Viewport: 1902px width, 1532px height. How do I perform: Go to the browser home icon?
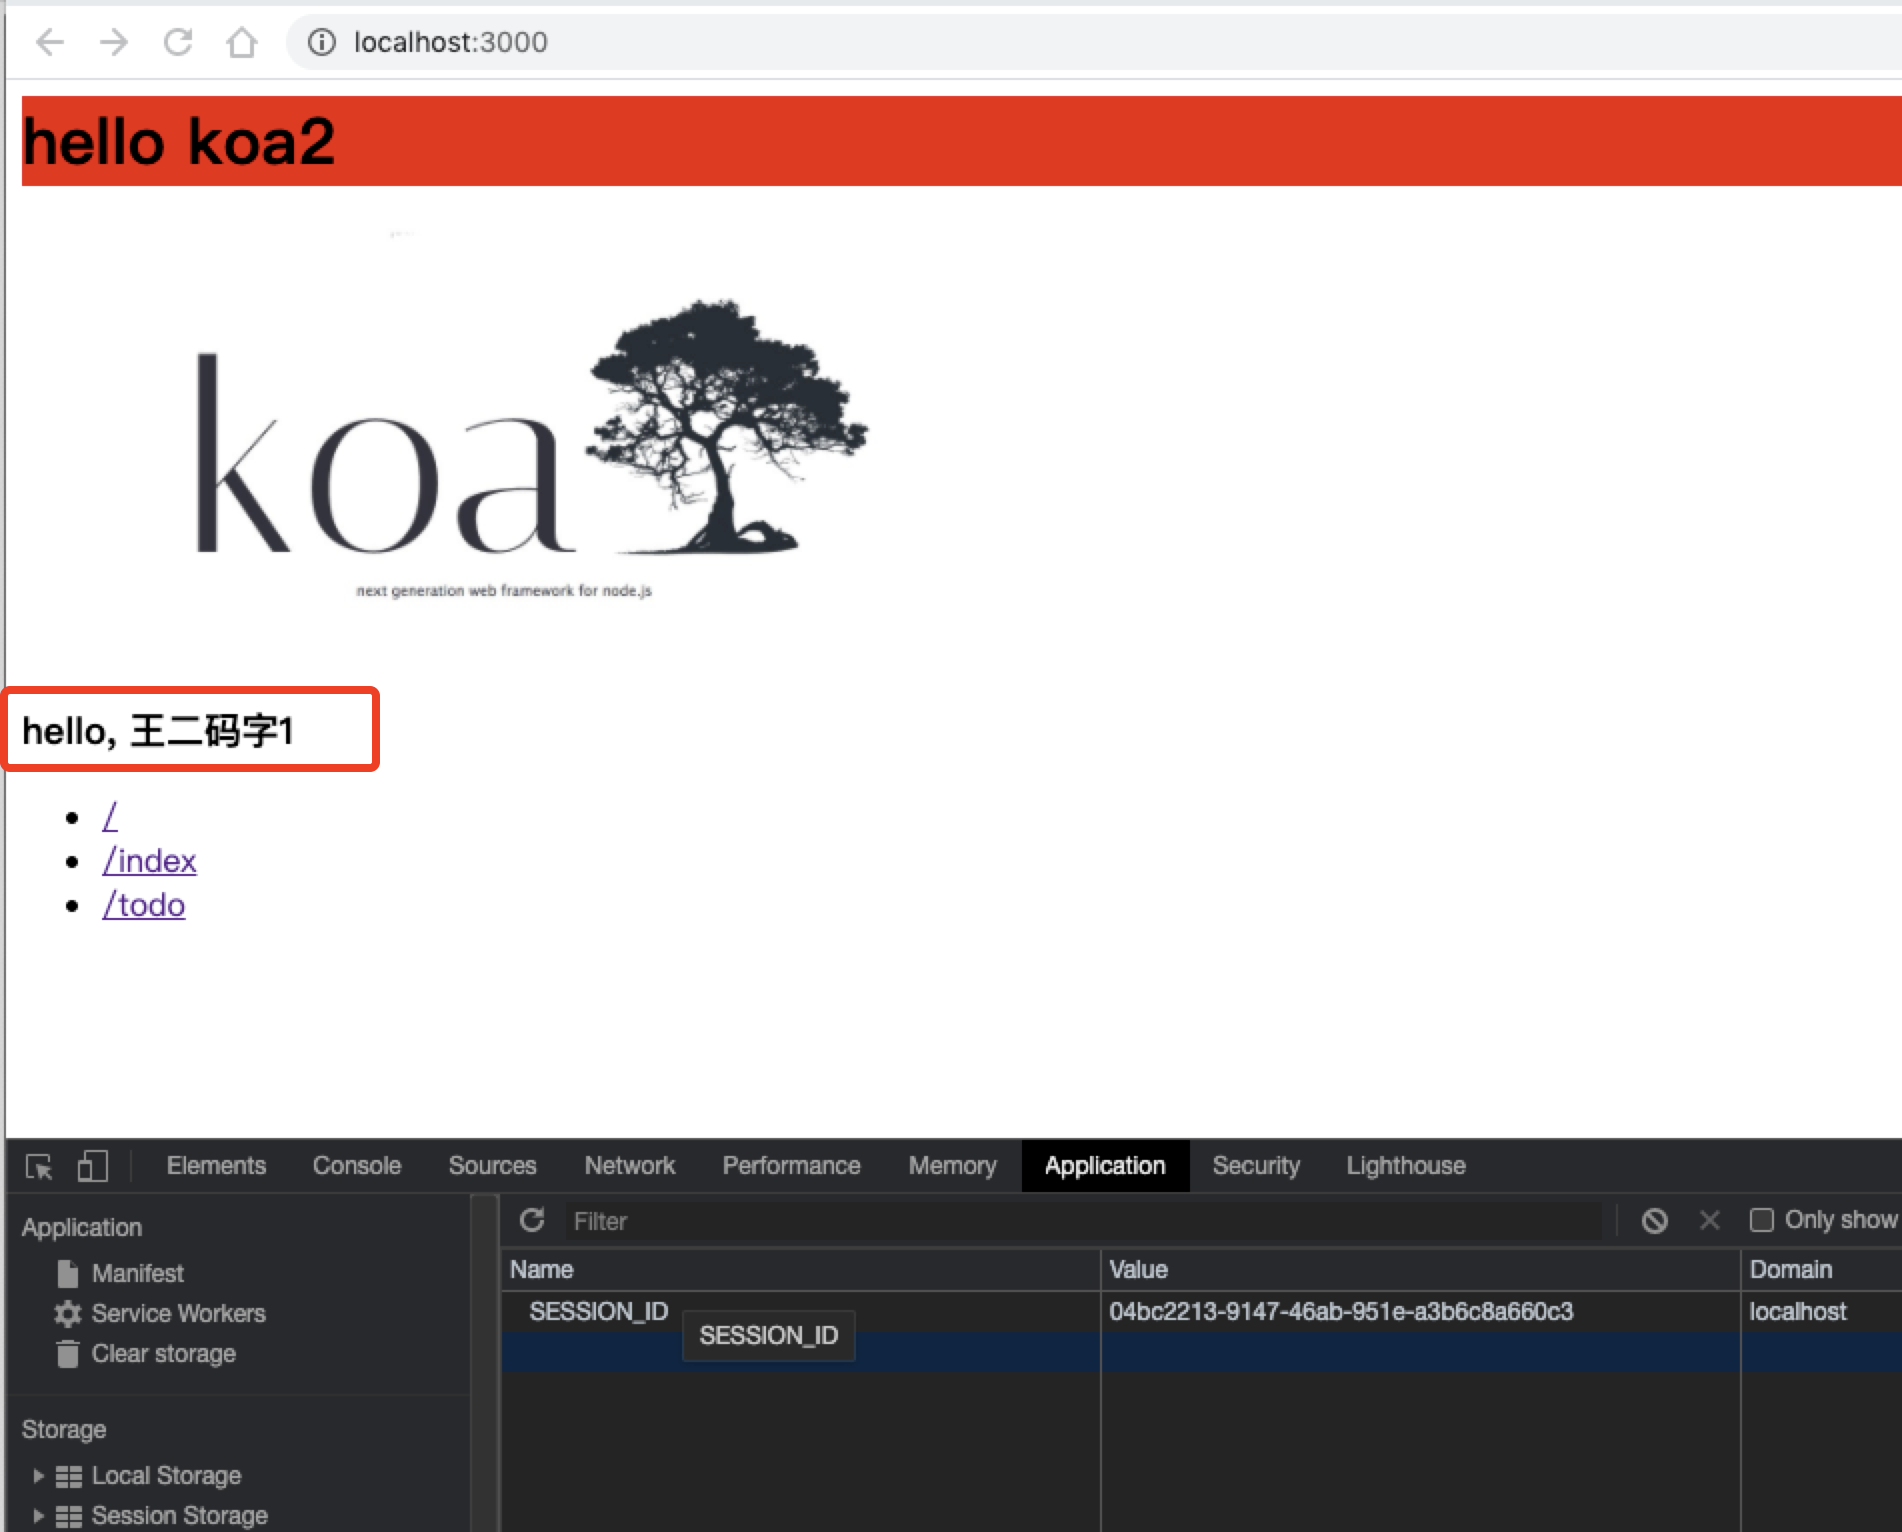click(242, 42)
